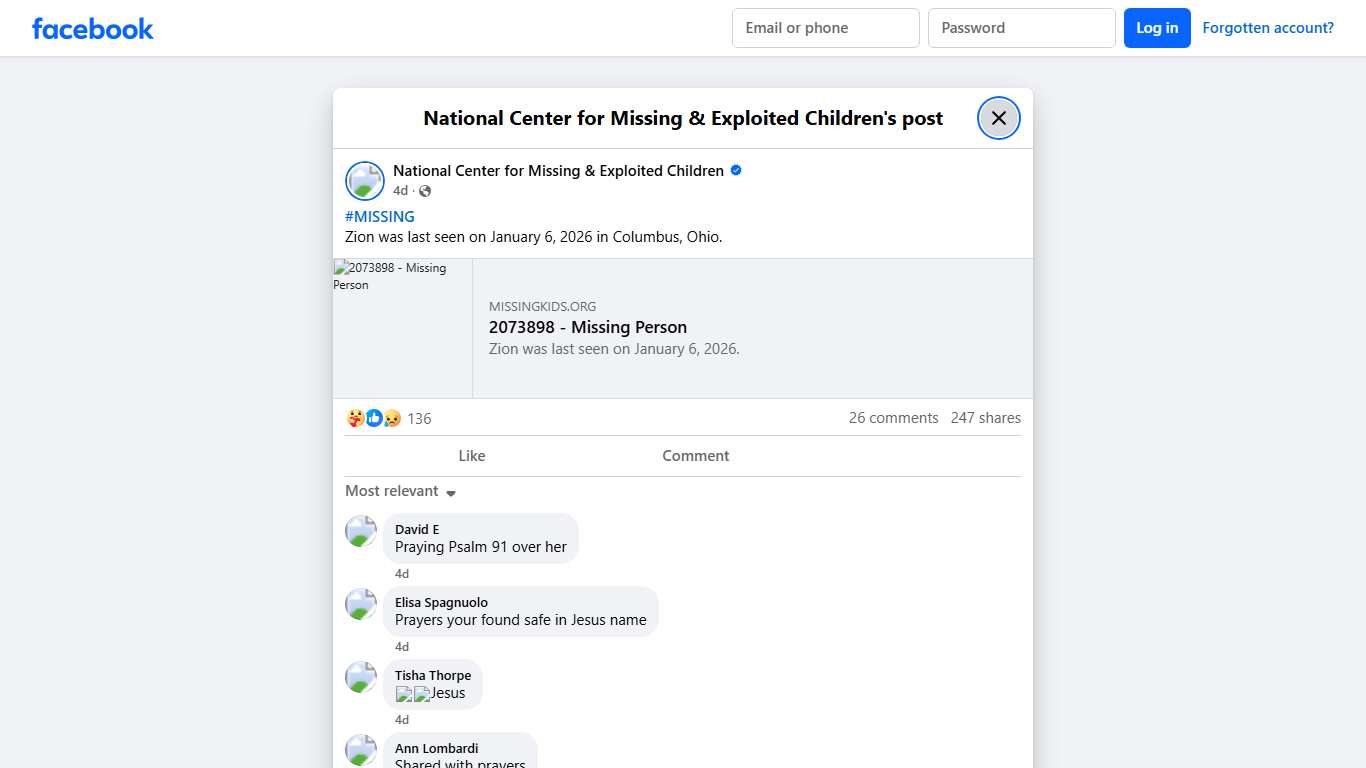The image size is (1366, 768).
Task: Click the Log in button
Action: pyautogui.click(x=1157, y=28)
